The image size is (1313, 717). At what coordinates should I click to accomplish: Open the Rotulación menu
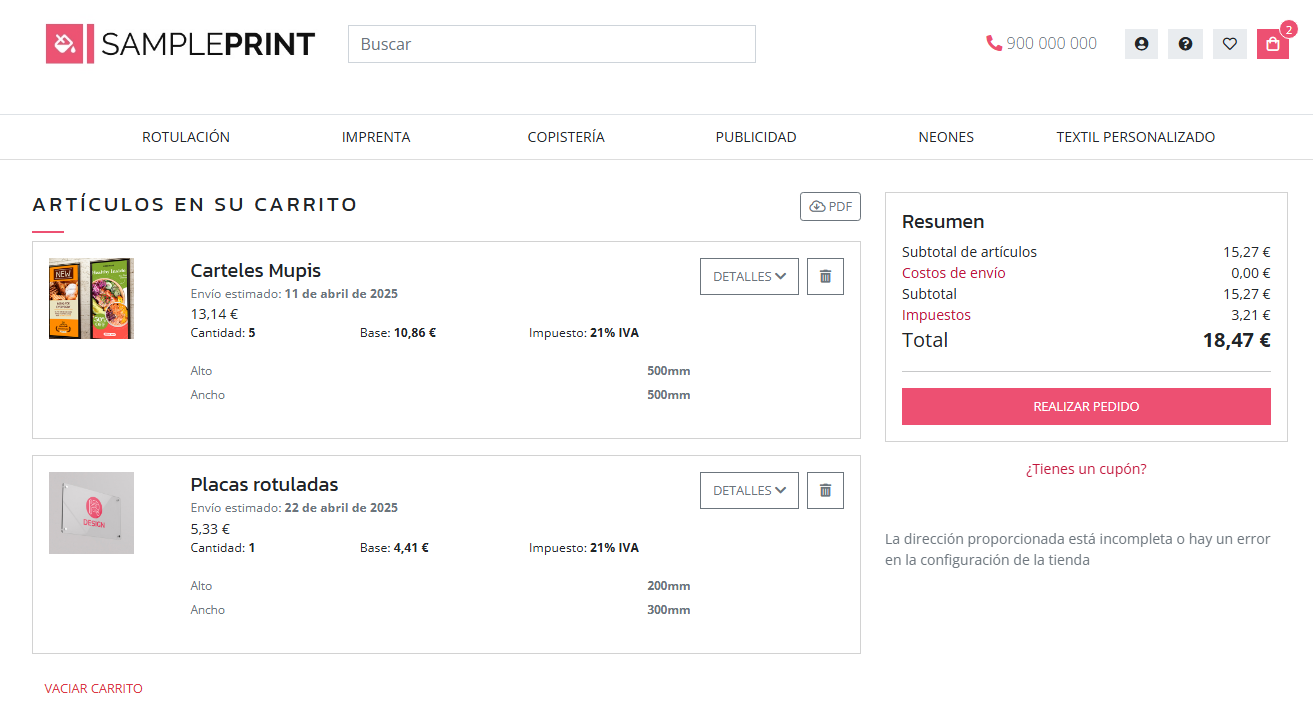(x=186, y=137)
